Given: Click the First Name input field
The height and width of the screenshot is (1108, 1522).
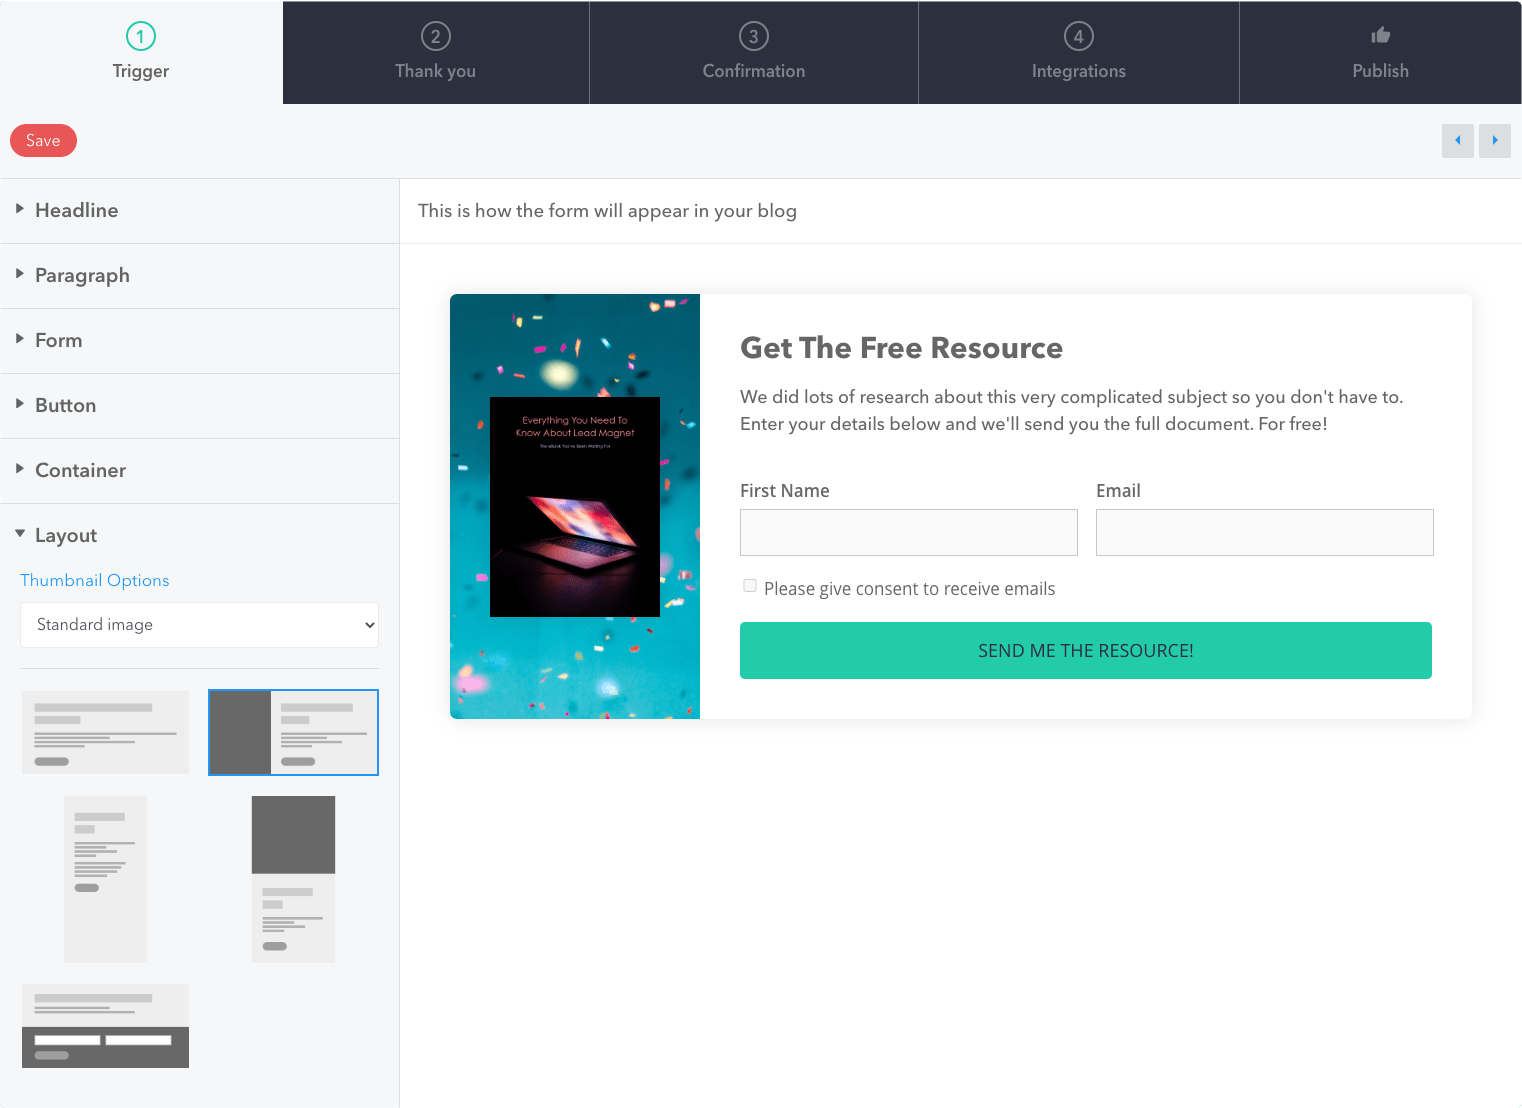Looking at the screenshot, I should pos(908,533).
